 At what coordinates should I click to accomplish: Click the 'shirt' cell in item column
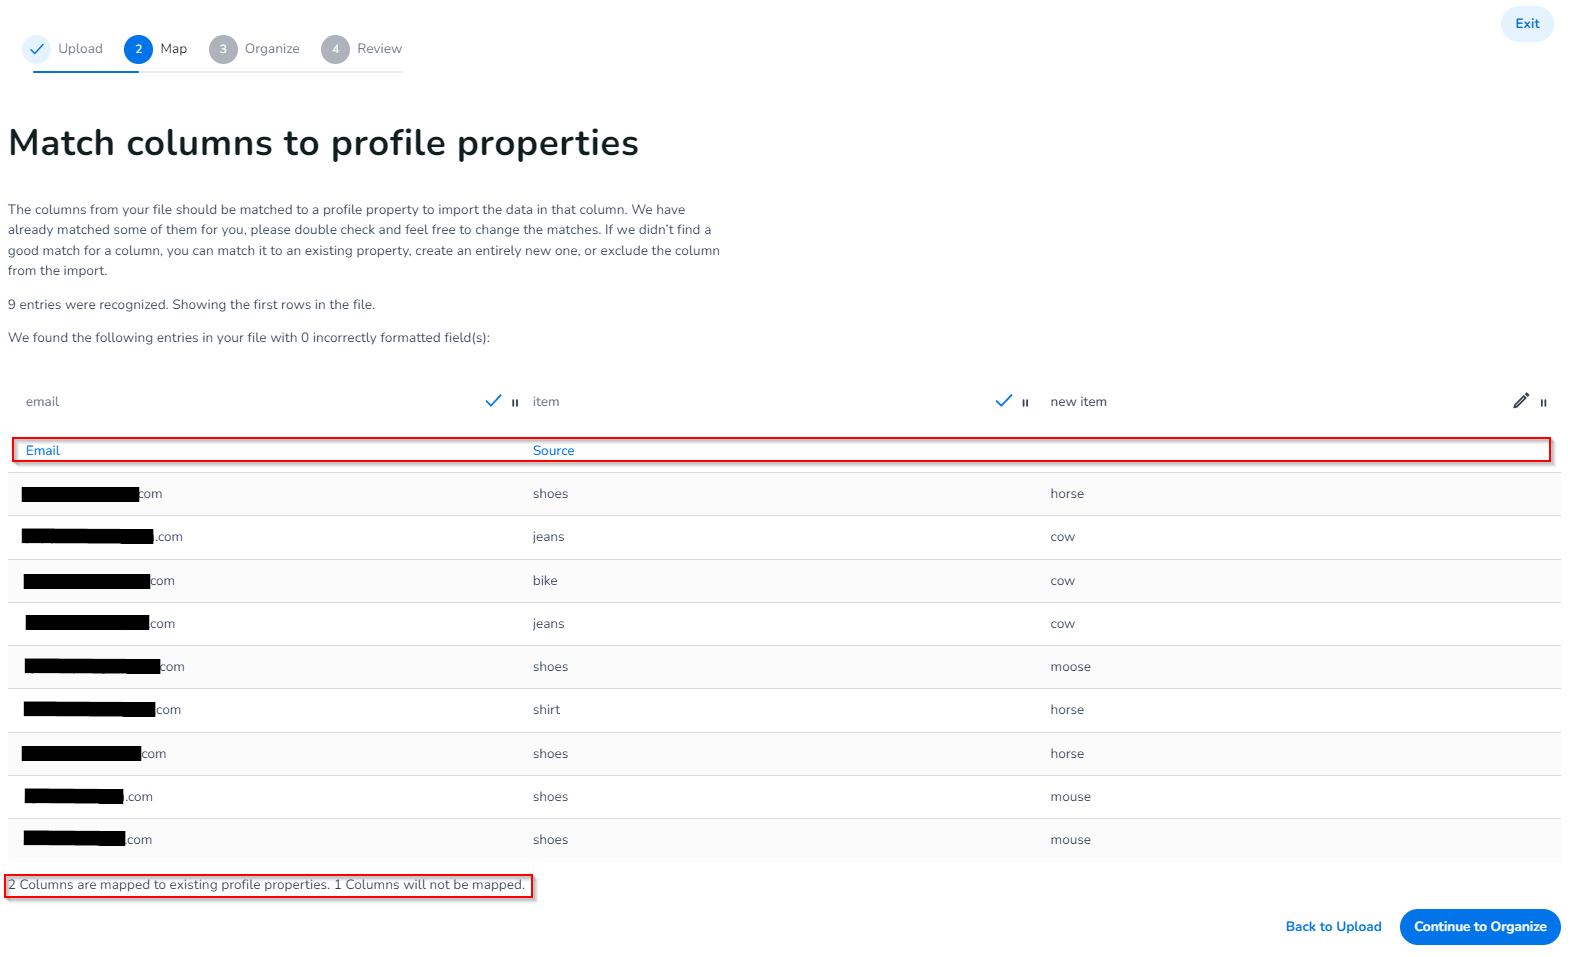546,710
